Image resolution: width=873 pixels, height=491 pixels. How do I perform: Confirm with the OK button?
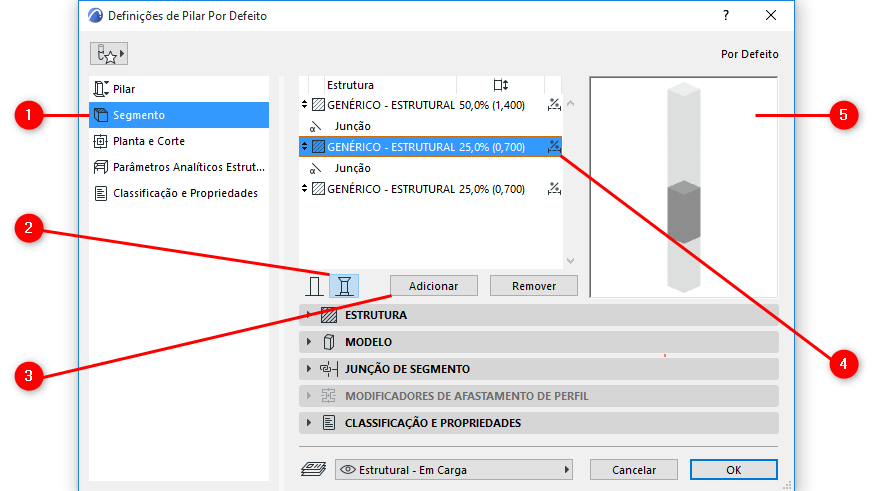point(734,470)
